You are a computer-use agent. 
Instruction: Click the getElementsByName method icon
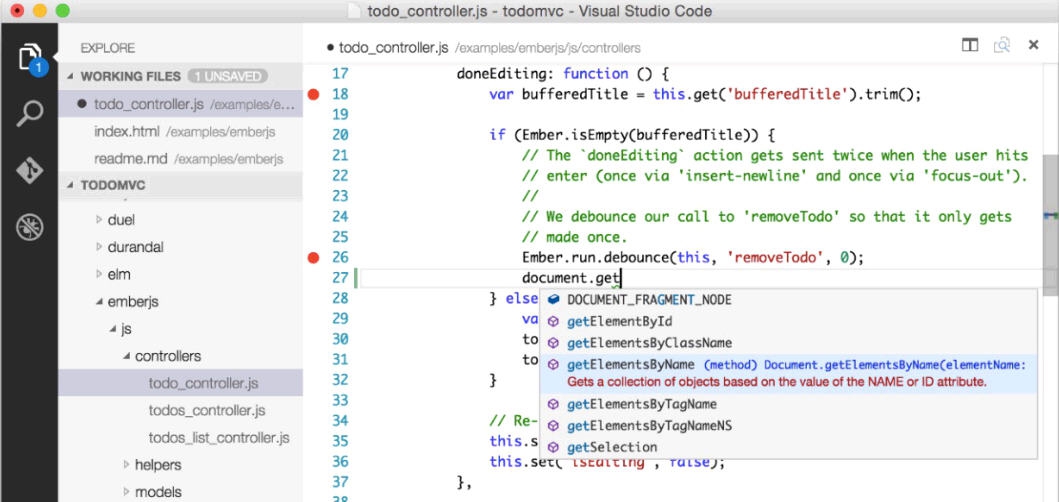[x=553, y=365]
